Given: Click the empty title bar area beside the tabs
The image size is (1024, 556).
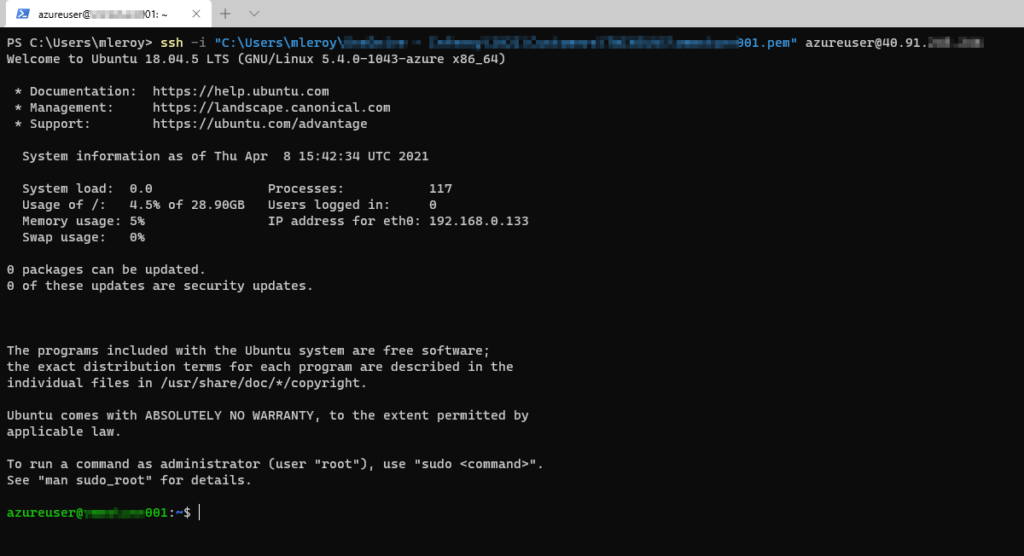Looking at the screenshot, I should pos(640,14).
